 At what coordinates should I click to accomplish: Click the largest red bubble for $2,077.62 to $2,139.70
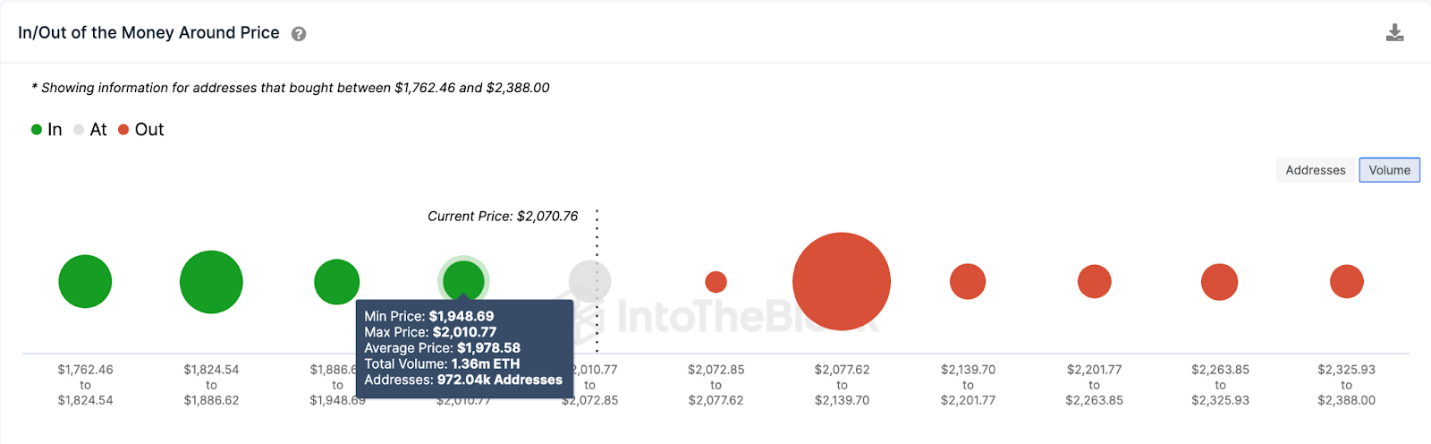(x=841, y=282)
